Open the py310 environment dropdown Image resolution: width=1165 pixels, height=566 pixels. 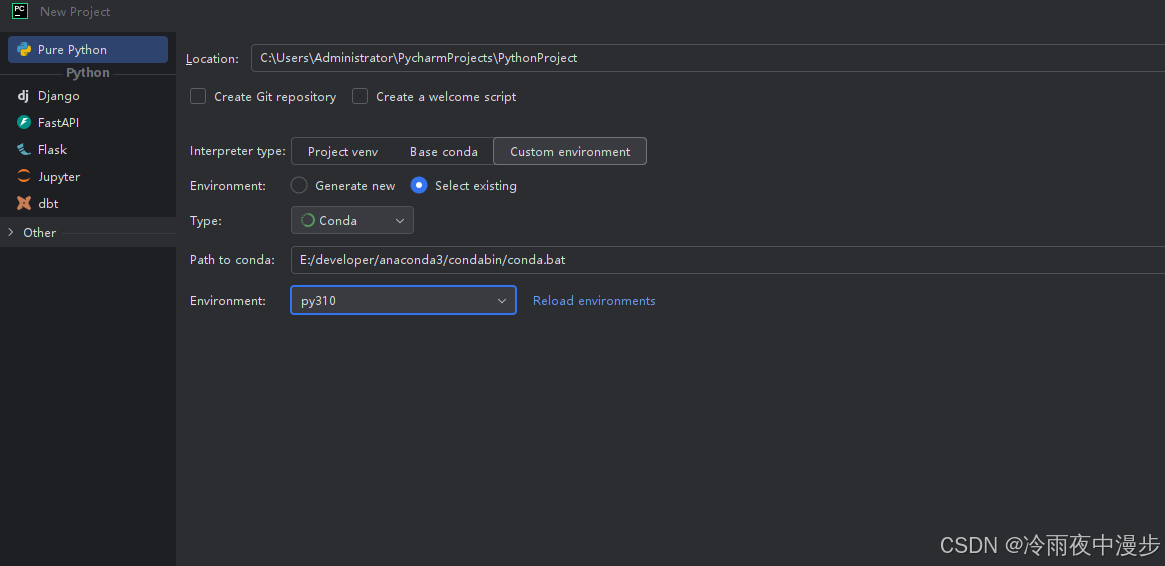click(x=403, y=300)
